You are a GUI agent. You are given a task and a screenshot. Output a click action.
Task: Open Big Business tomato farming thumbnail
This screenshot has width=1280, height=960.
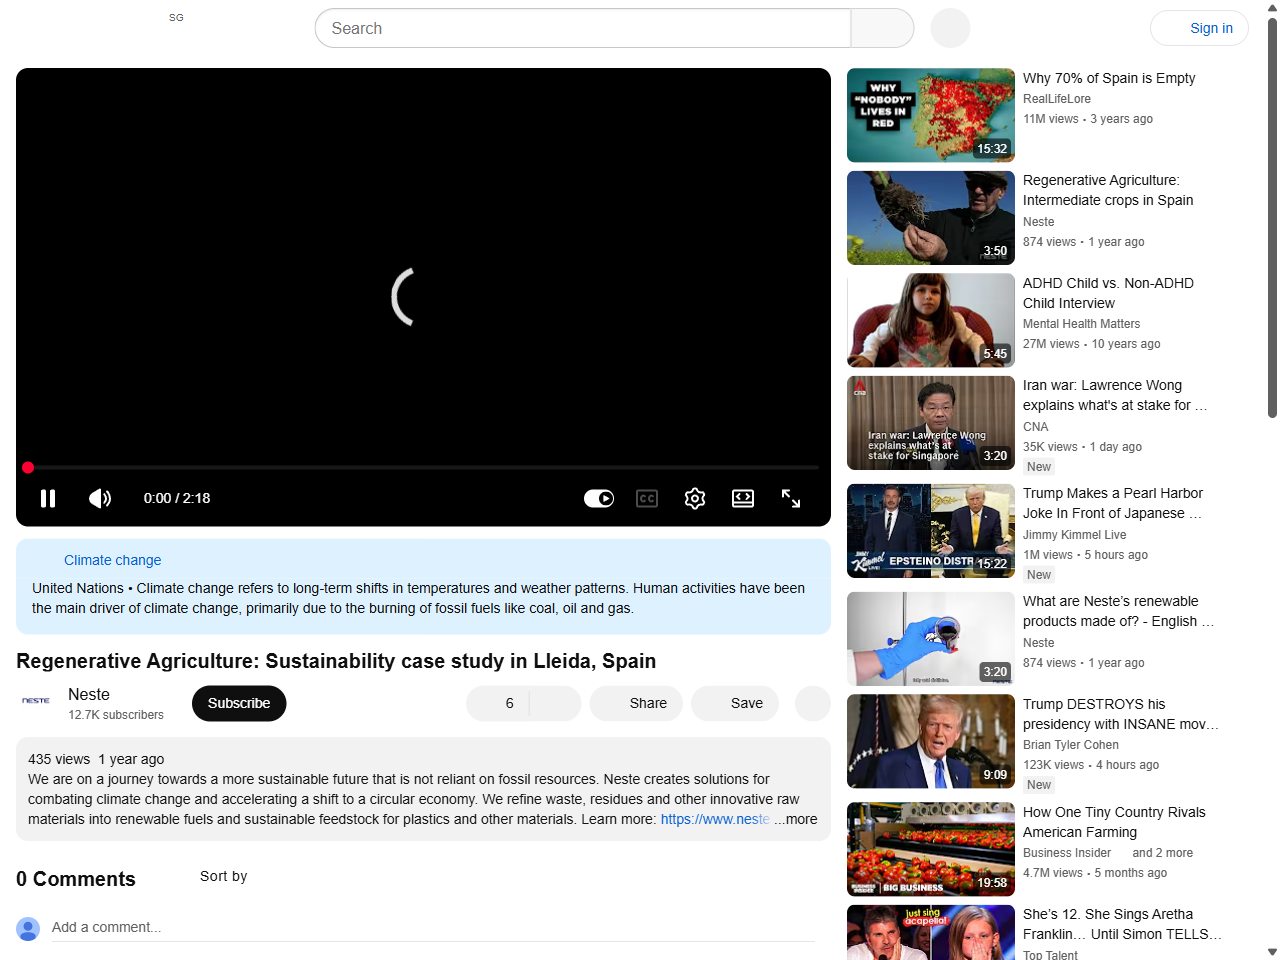coord(931,849)
